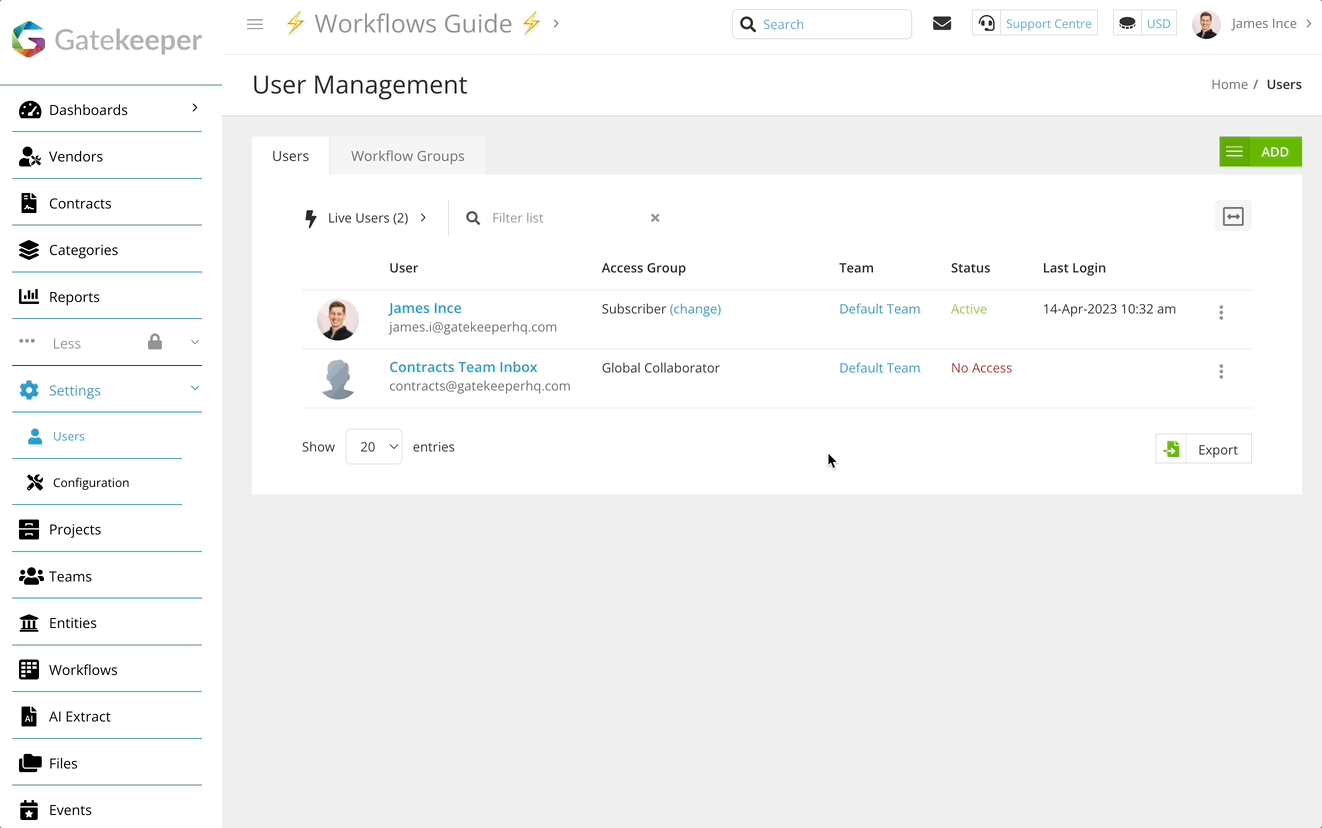Toggle the hamburger menu in header

255,24
